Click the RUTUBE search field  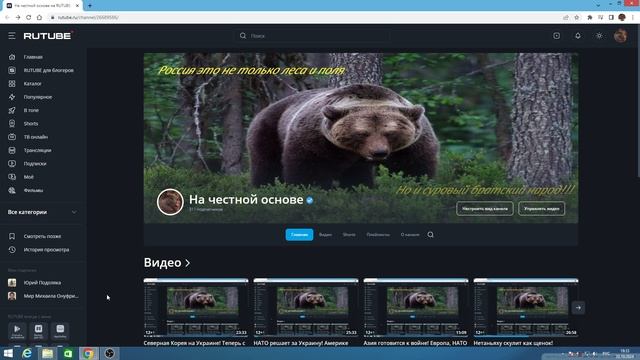(x=312, y=36)
